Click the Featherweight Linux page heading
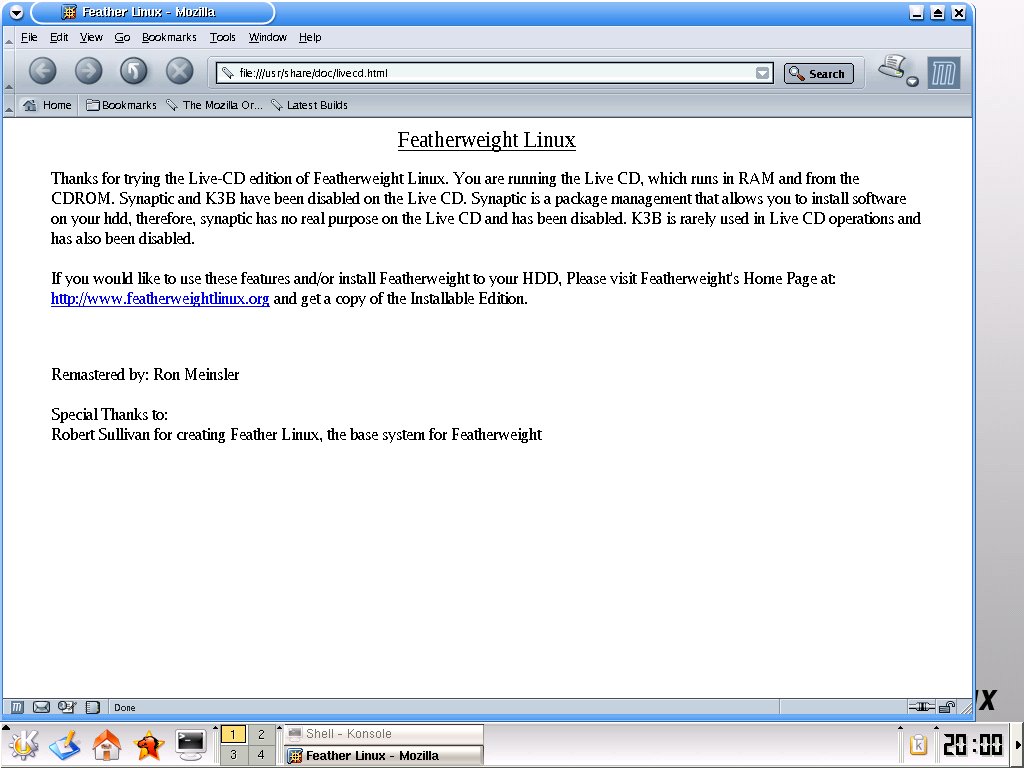Image resolution: width=1024 pixels, height=768 pixels. coord(487,140)
